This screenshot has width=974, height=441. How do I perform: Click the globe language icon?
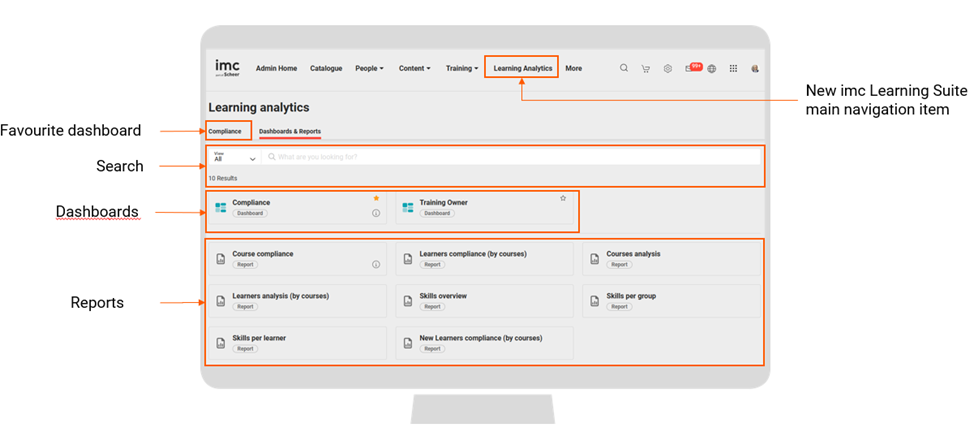tap(712, 69)
